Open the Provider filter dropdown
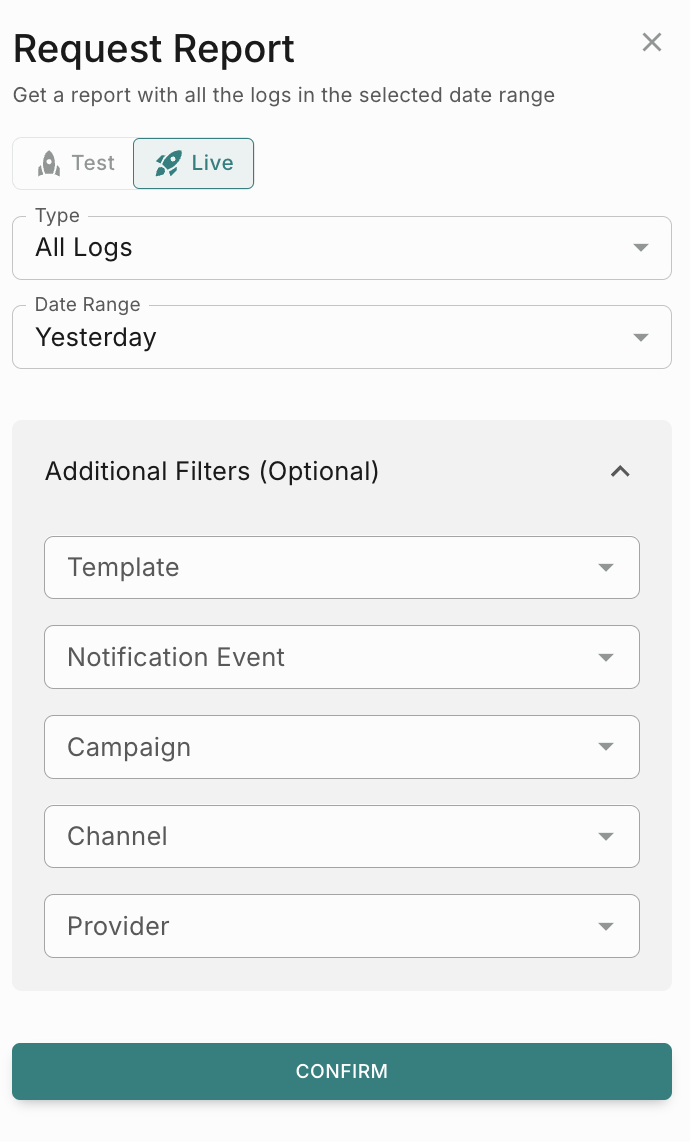690x1142 pixels. tap(341, 926)
